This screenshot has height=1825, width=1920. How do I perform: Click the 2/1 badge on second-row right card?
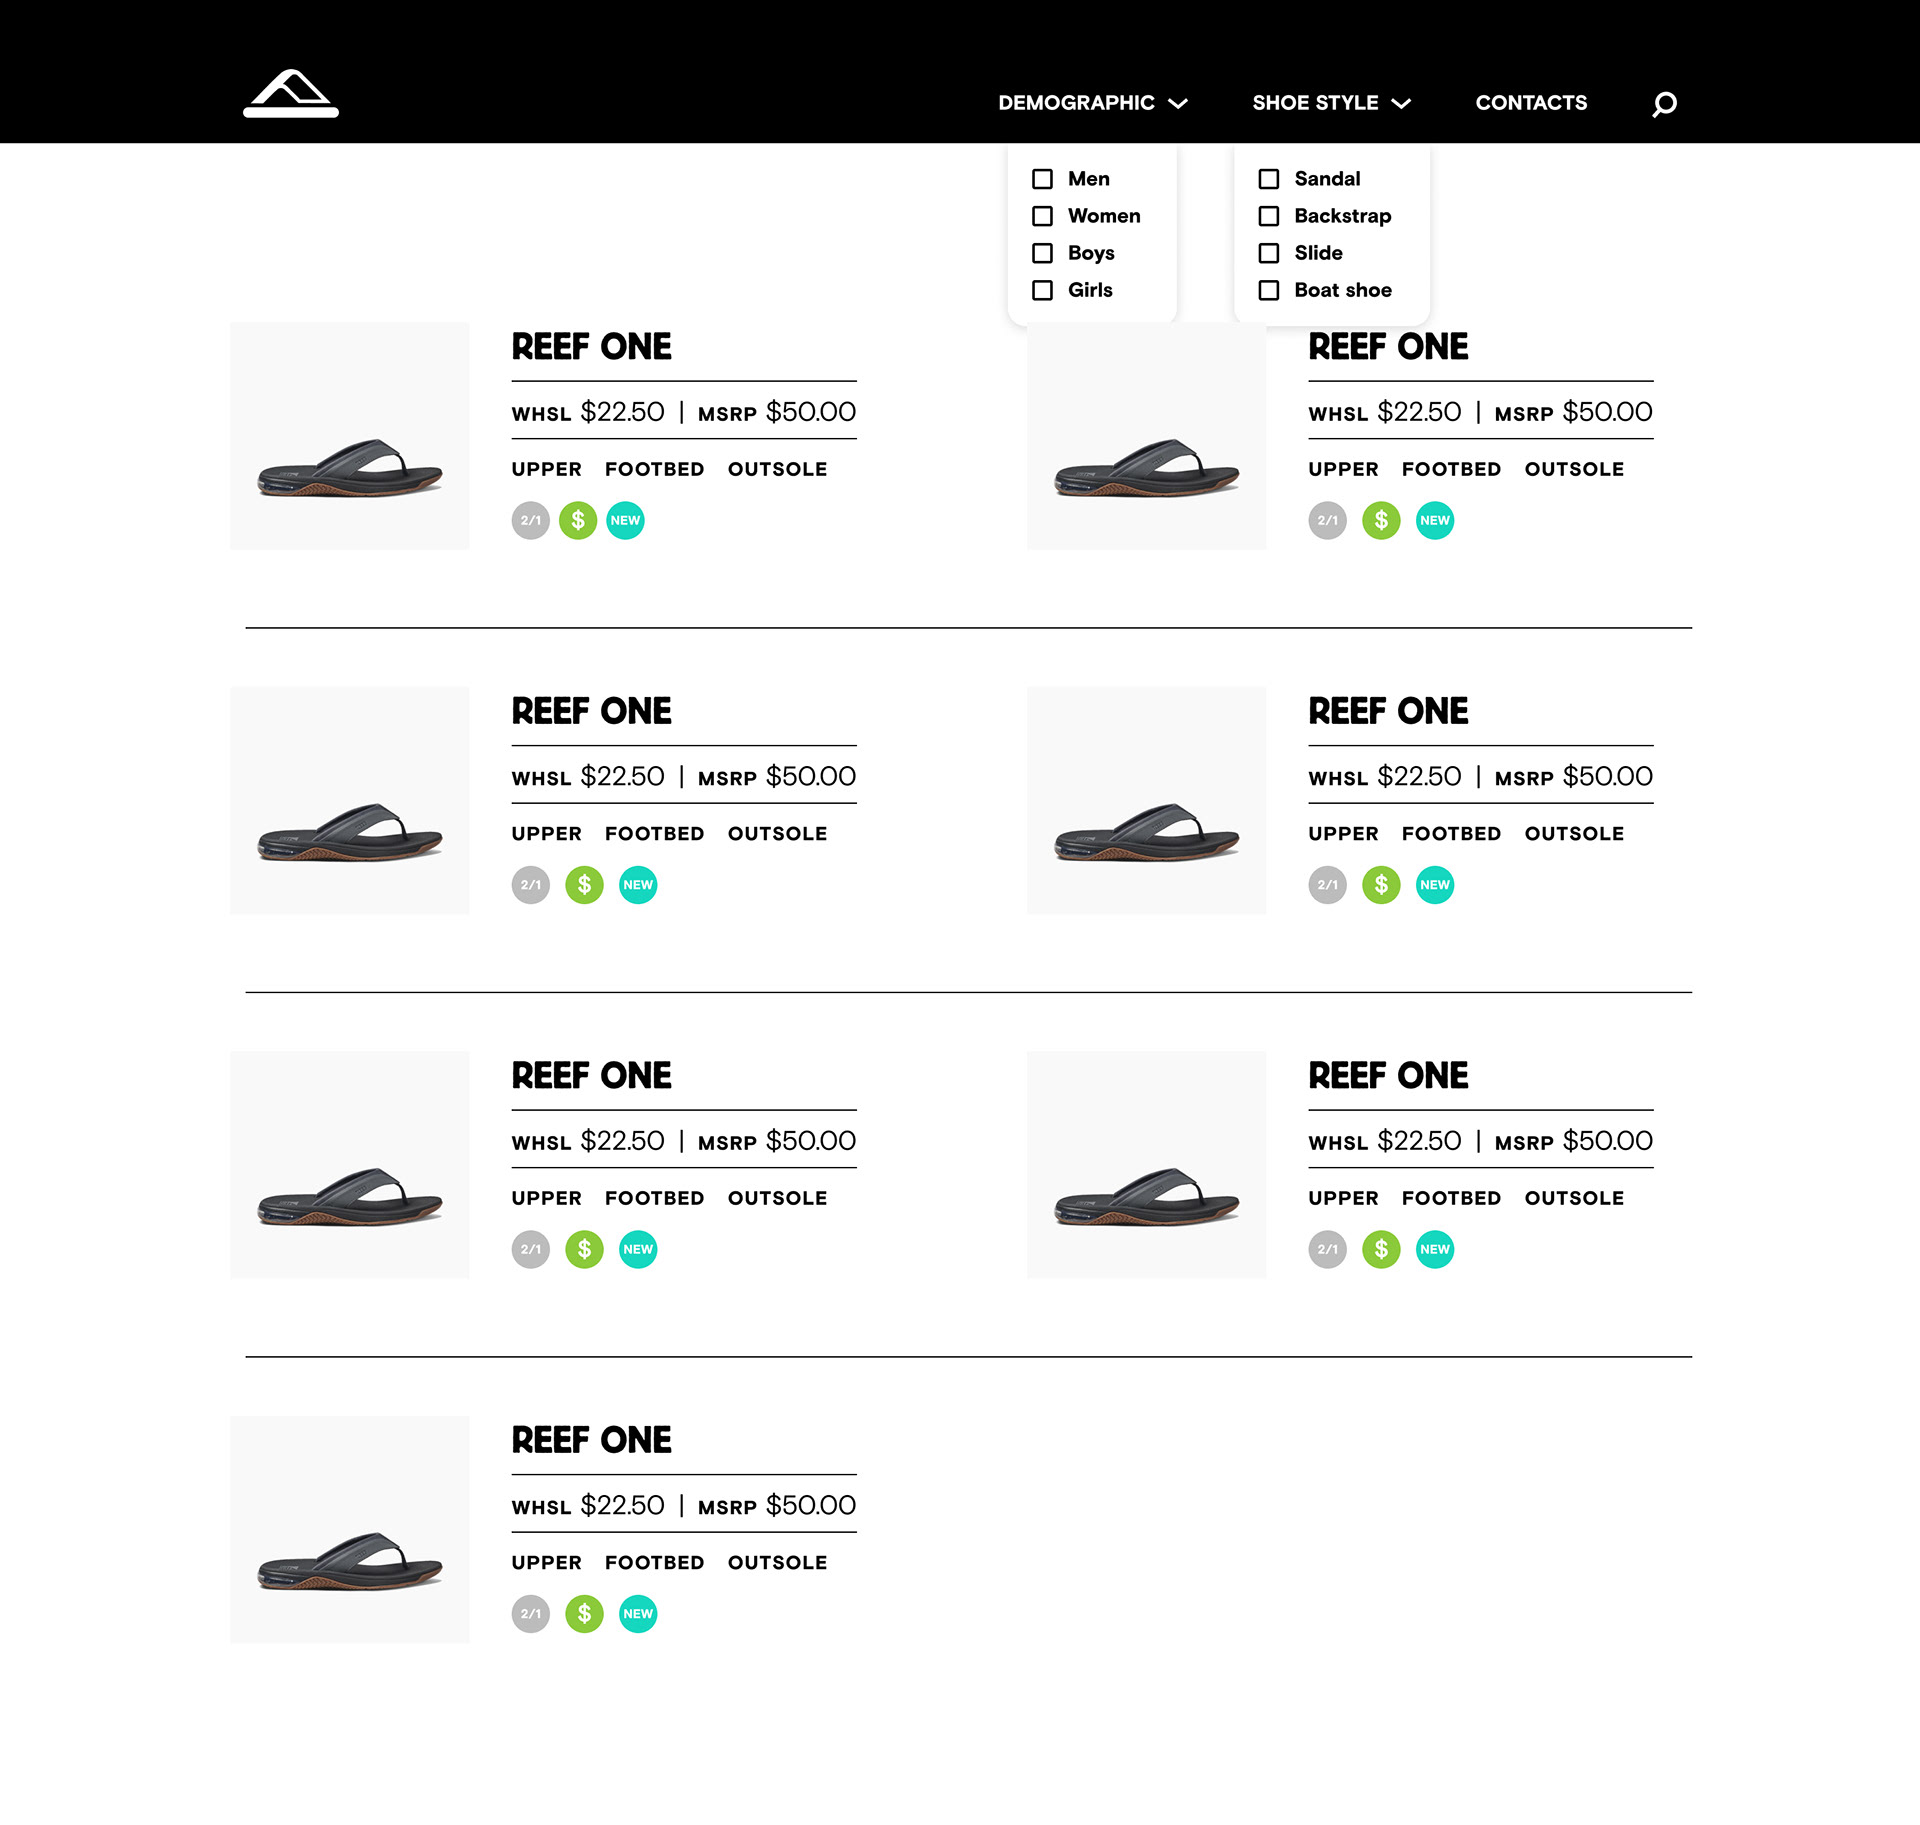coord(1328,885)
